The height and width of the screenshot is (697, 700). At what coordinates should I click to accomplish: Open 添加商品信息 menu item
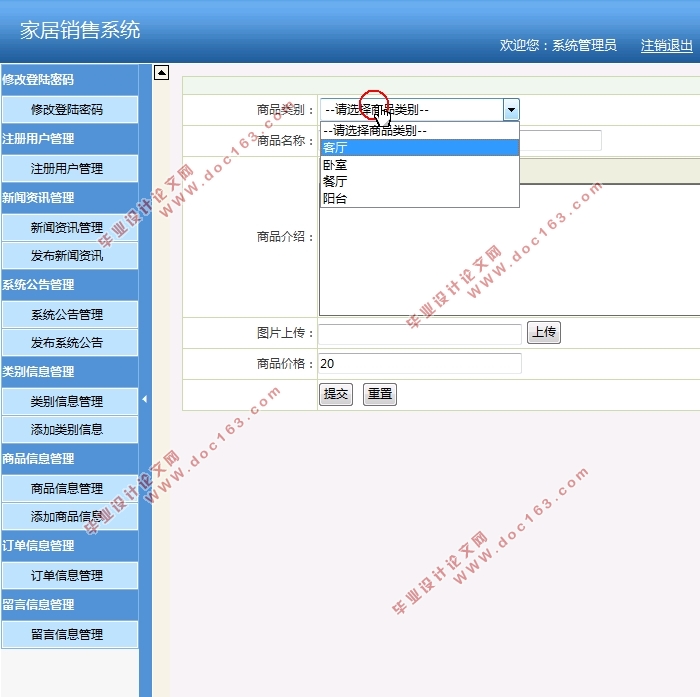(70, 517)
